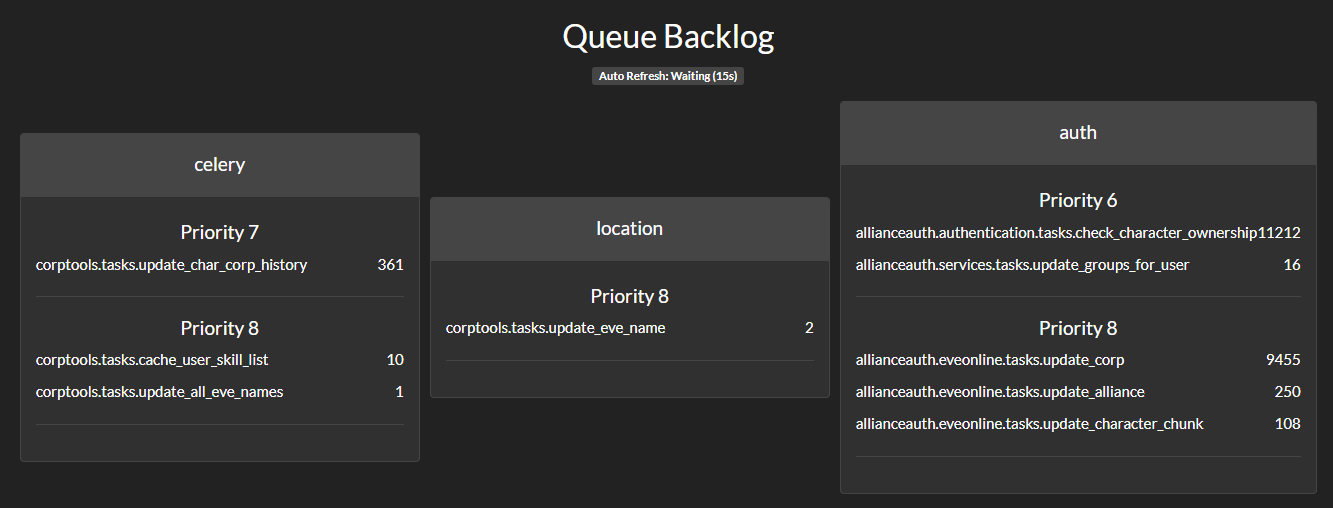The width and height of the screenshot is (1333, 508).
Task: Select the Queue Backlog page title
Action: pyautogui.click(x=667, y=37)
